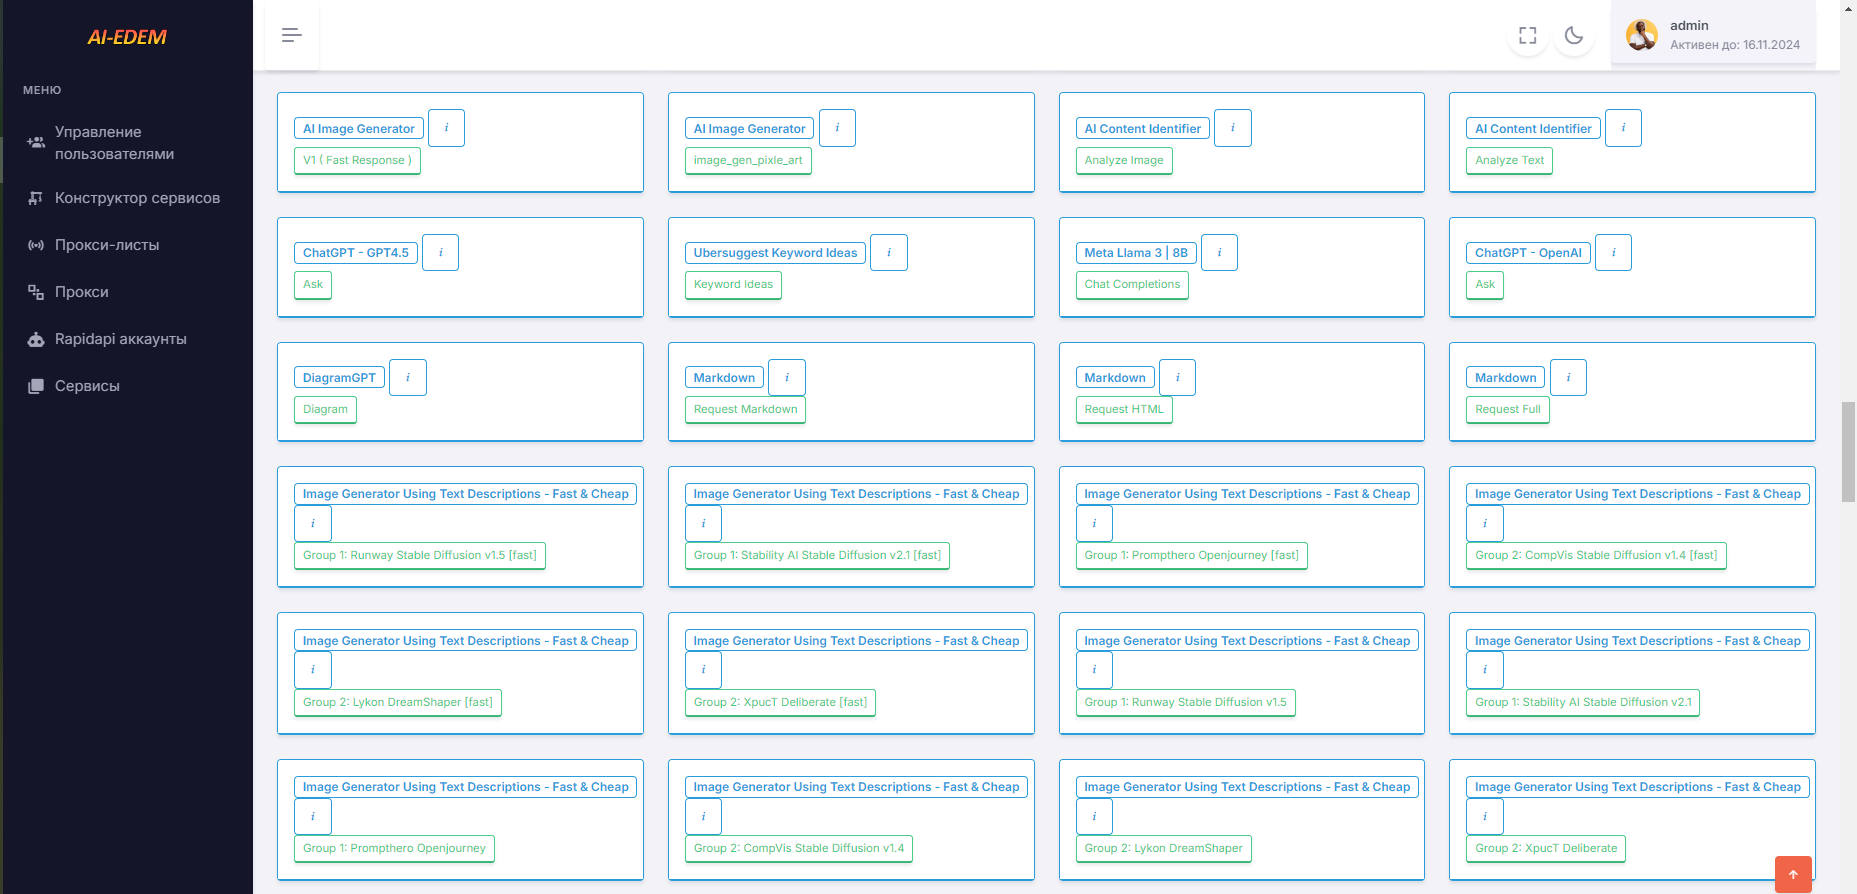The width and height of the screenshot is (1857, 894).
Task: Click Ask on the ChatGPT - GPT4.5 card
Action: click(x=313, y=284)
